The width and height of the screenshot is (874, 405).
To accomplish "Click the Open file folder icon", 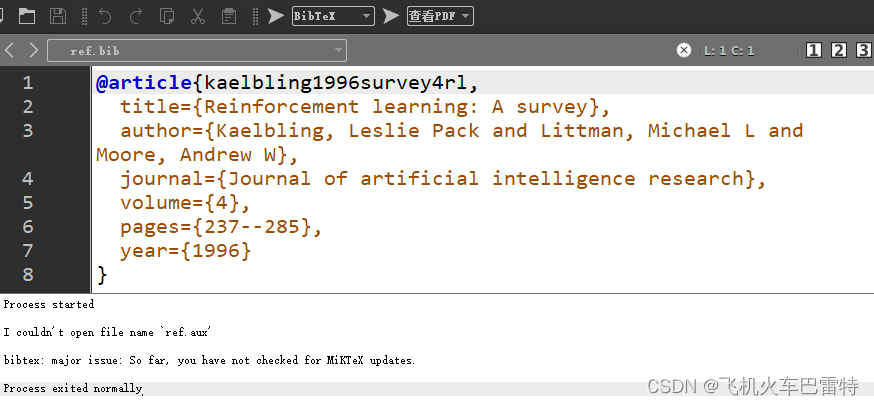I will (x=27, y=15).
